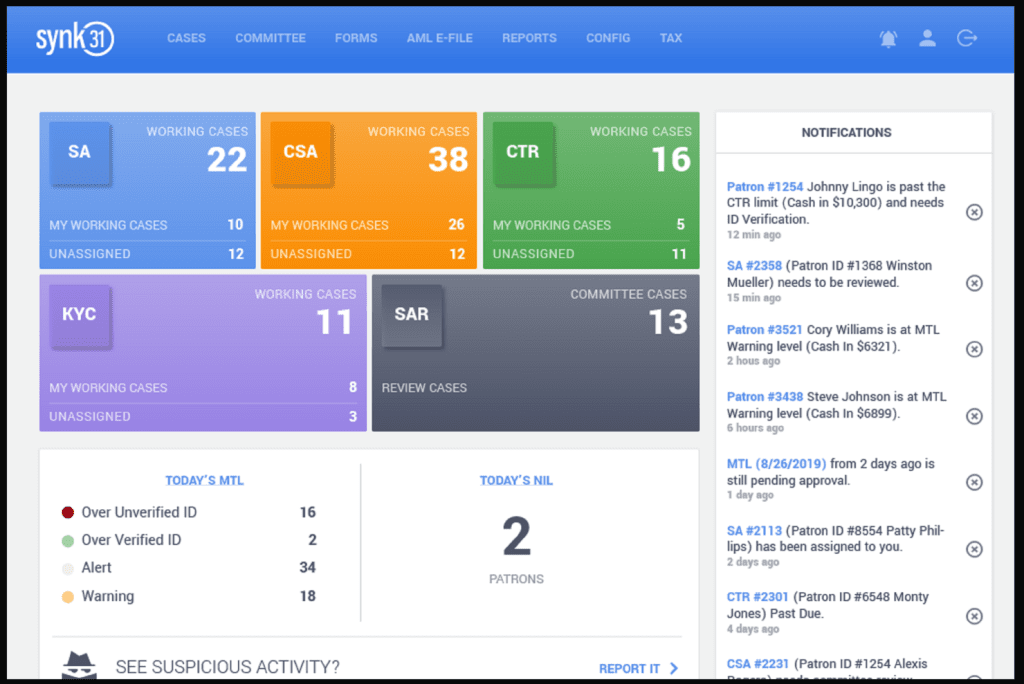The height and width of the screenshot is (684, 1024).
Task: Click the CTR working cases count 16
Action: coord(671,160)
